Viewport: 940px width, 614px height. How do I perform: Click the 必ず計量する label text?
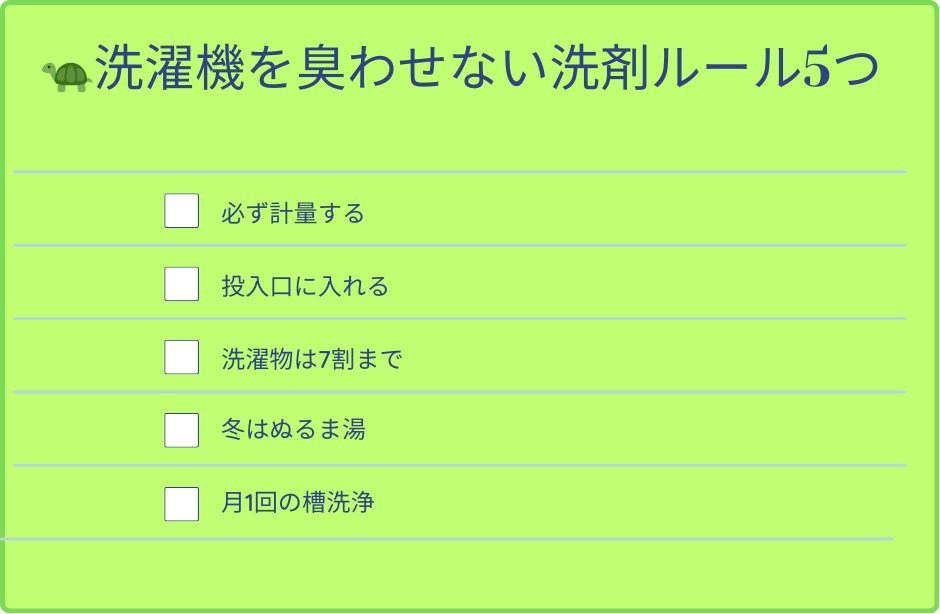pyautogui.click(x=292, y=213)
